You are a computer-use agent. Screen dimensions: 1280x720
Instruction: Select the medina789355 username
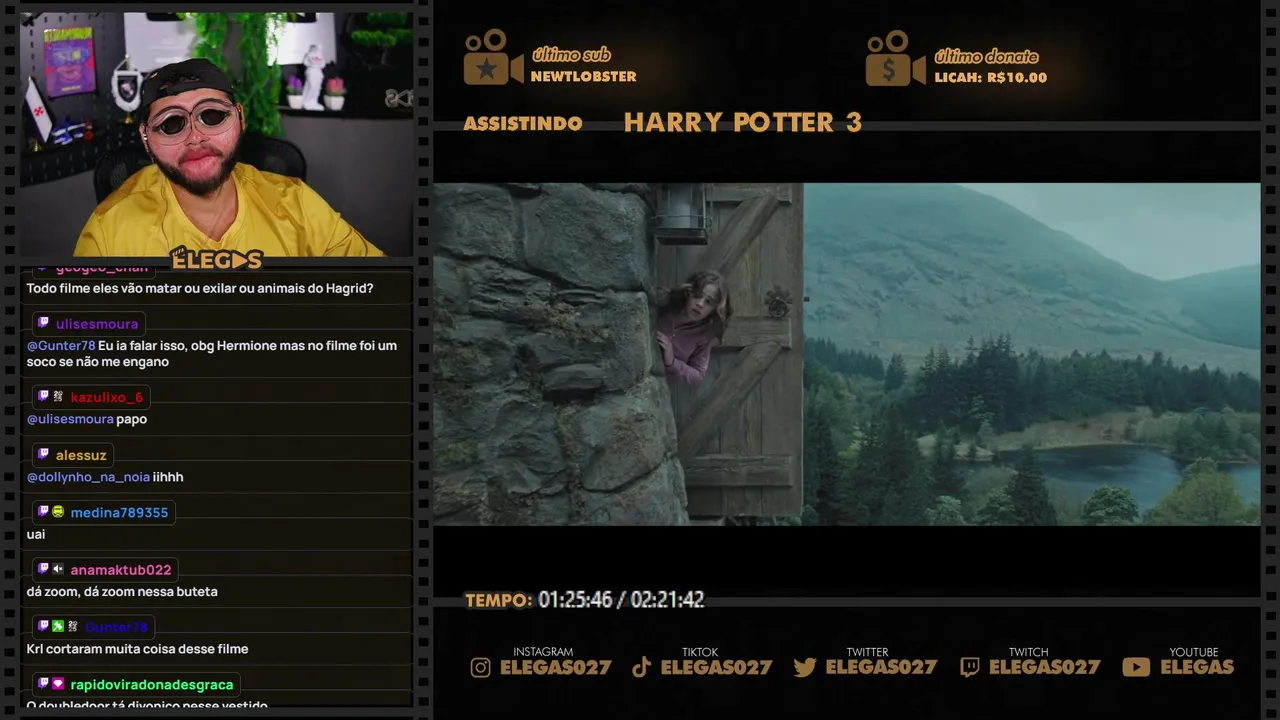tap(119, 513)
